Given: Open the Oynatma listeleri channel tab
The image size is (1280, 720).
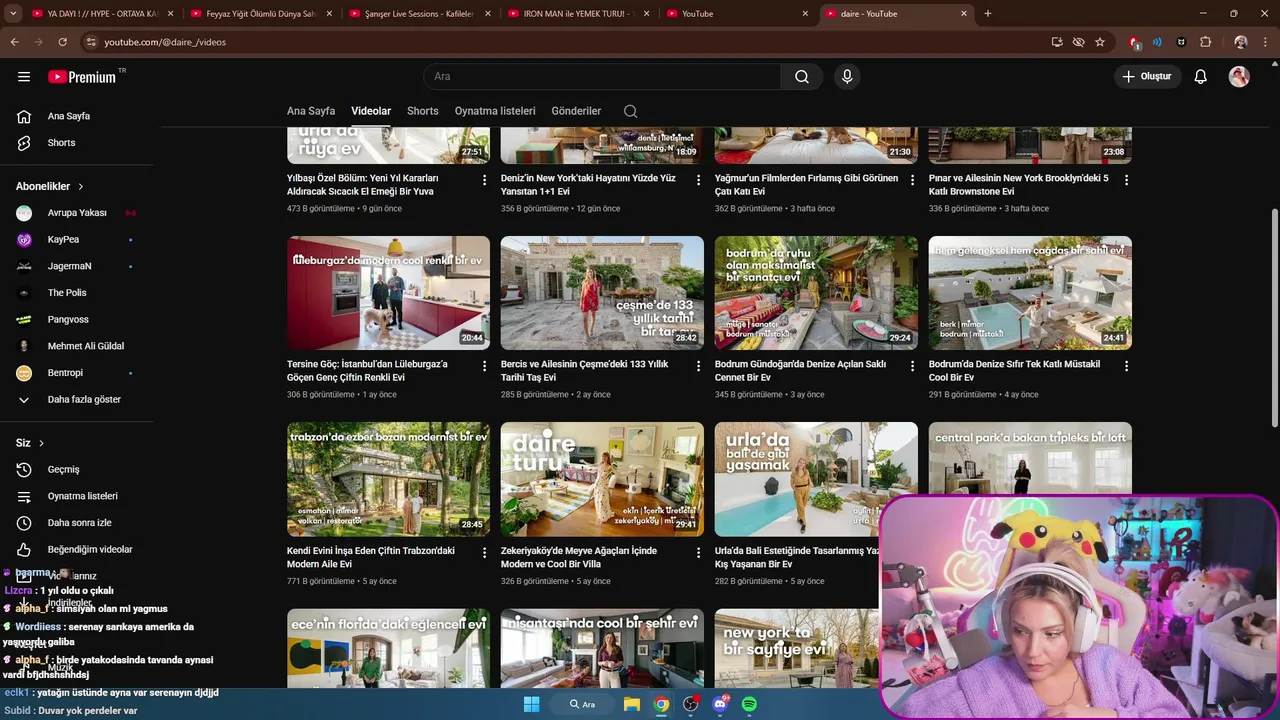Looking at the screenshot, I should point(495,111).
